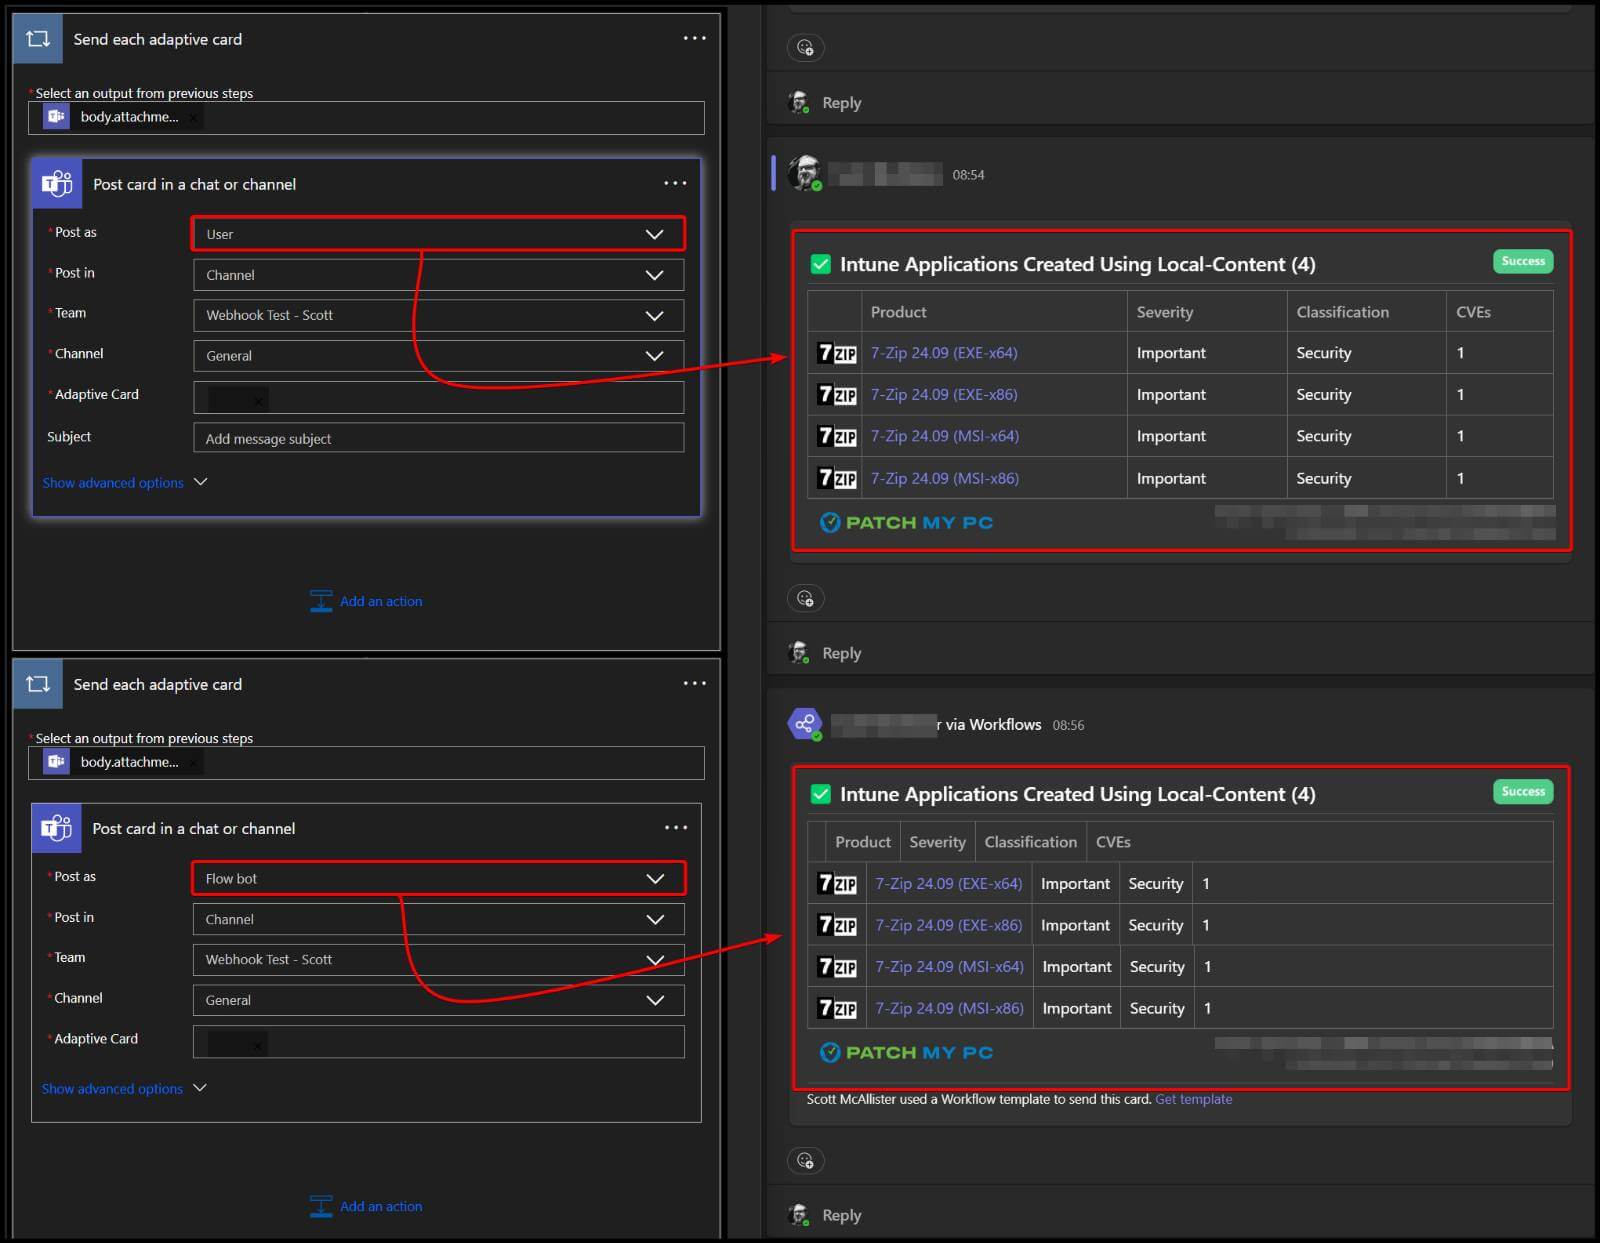Click 'Product' column header in top card

click(x=898, y=312)
